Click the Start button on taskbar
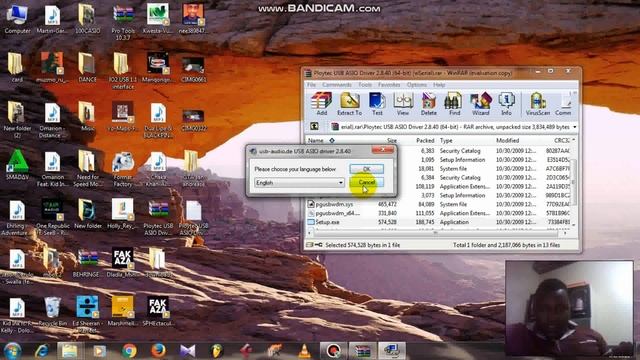 12,351
